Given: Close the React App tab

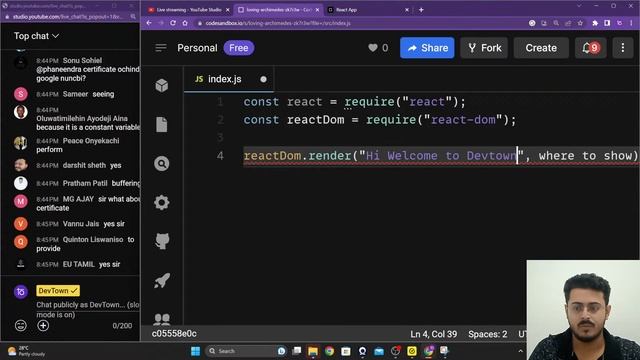Looking at the screenshot, I should tap(407, 9).
